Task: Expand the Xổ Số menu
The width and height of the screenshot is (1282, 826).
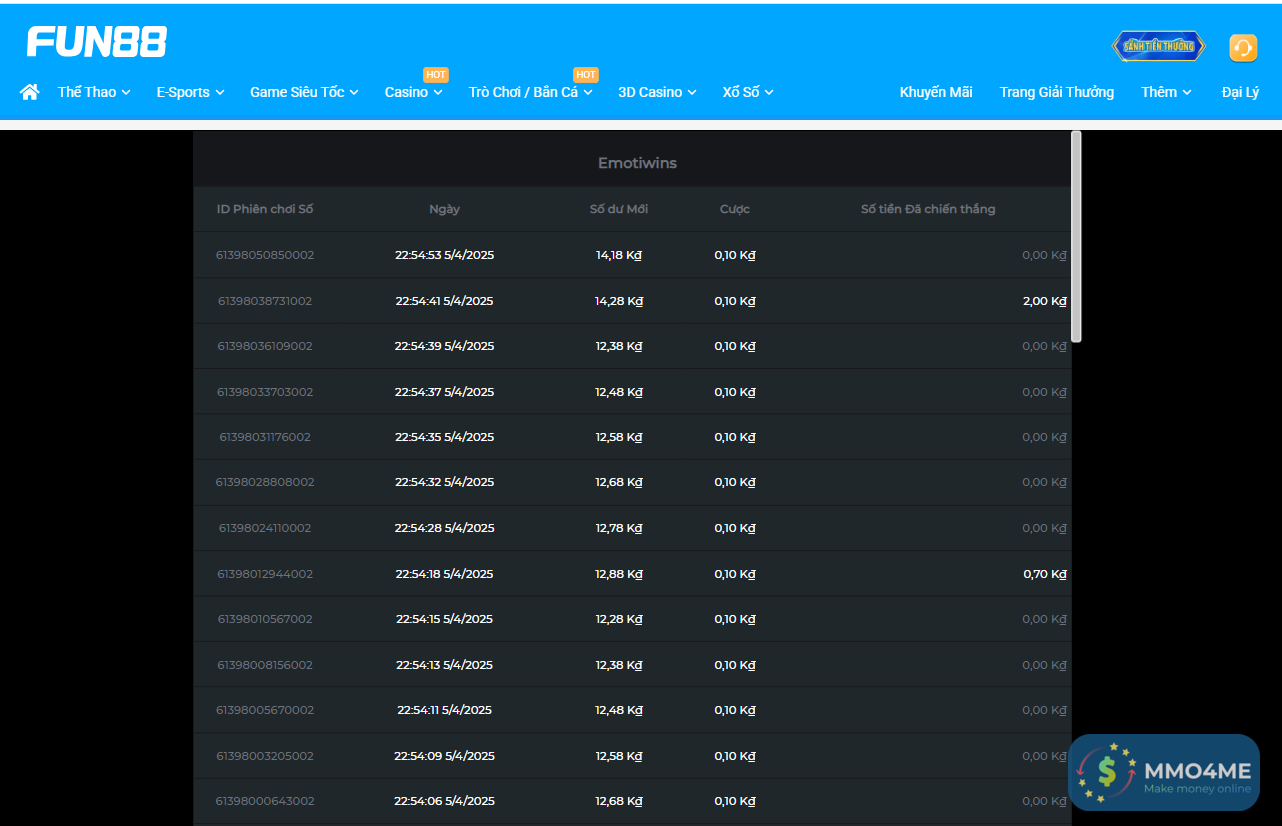Action: pyautogui.click(x=748, y=92)
